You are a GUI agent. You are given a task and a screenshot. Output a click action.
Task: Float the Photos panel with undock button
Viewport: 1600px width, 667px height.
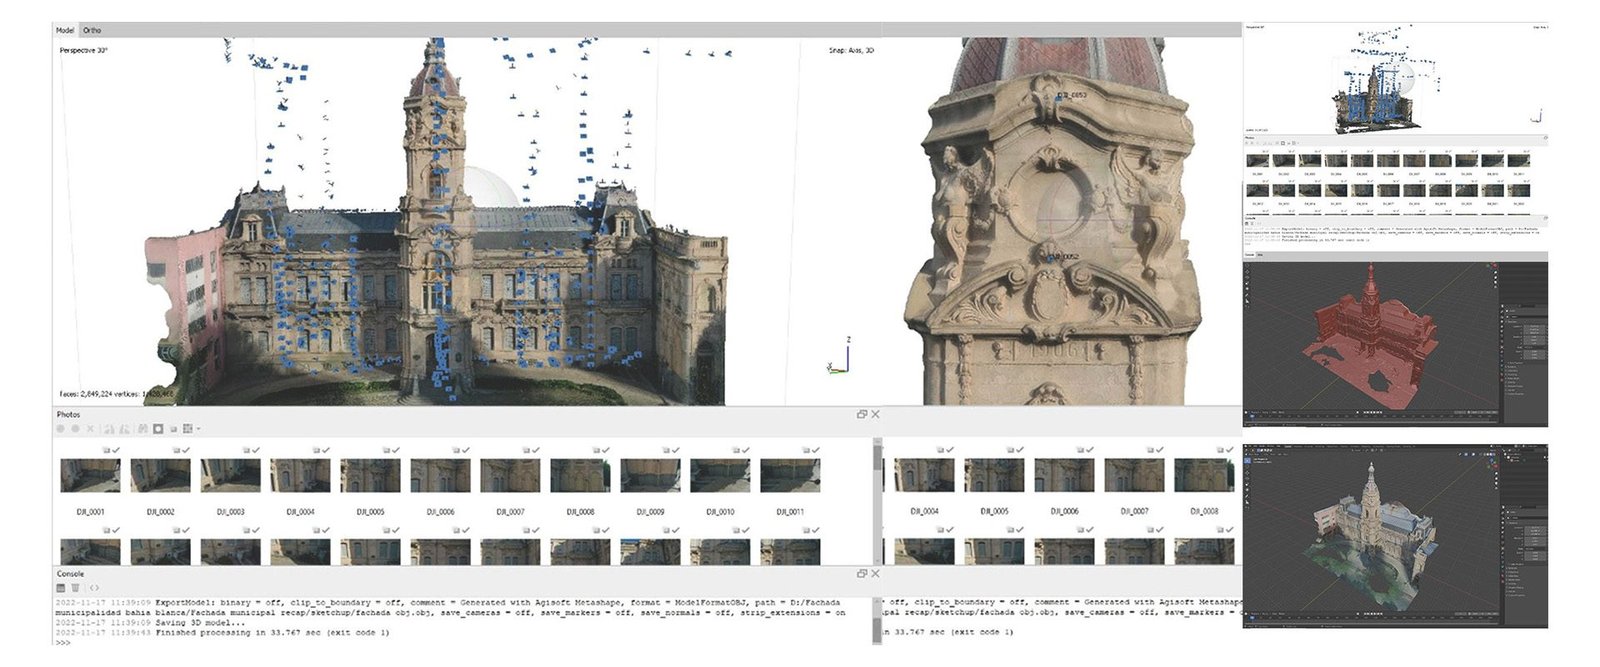(x=861, y=414)
